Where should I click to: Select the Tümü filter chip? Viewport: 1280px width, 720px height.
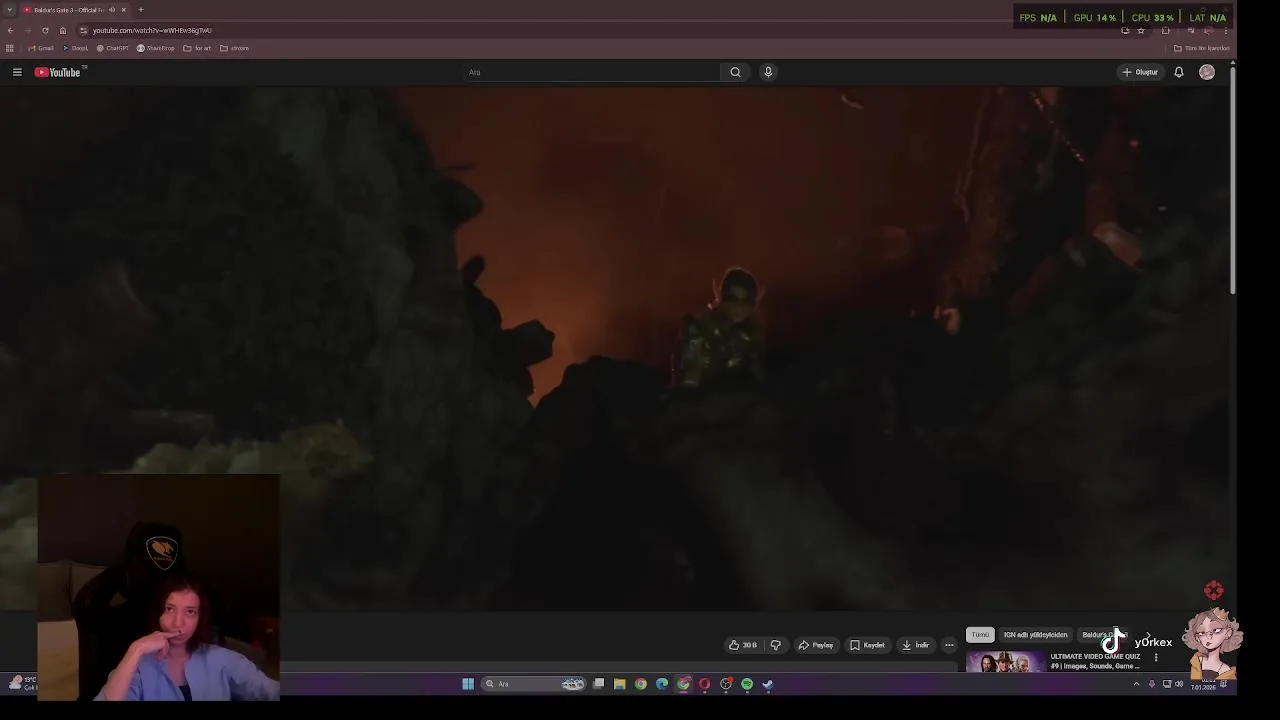coord(980,635)
